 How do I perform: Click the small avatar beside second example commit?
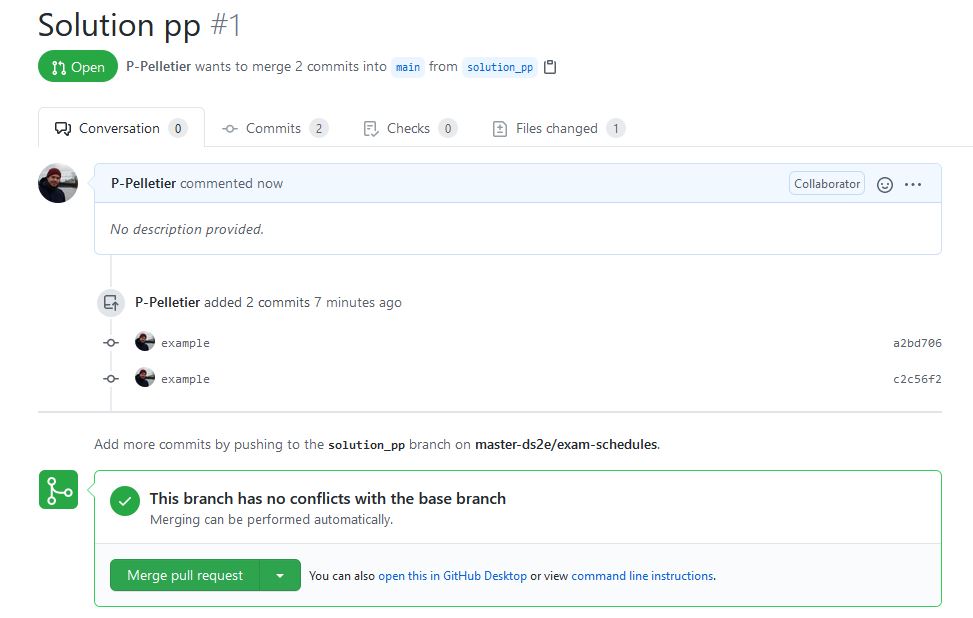click(x=145, y=378)
